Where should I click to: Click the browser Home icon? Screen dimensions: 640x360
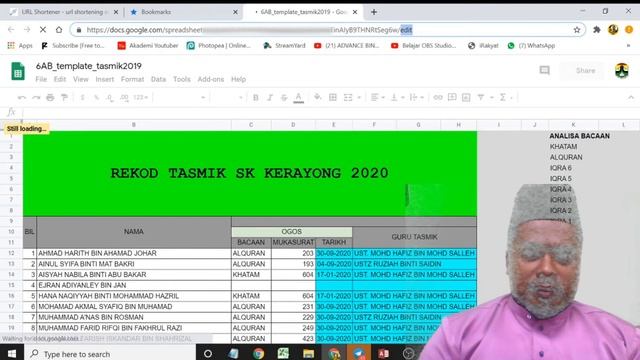(x=59, y=30)
